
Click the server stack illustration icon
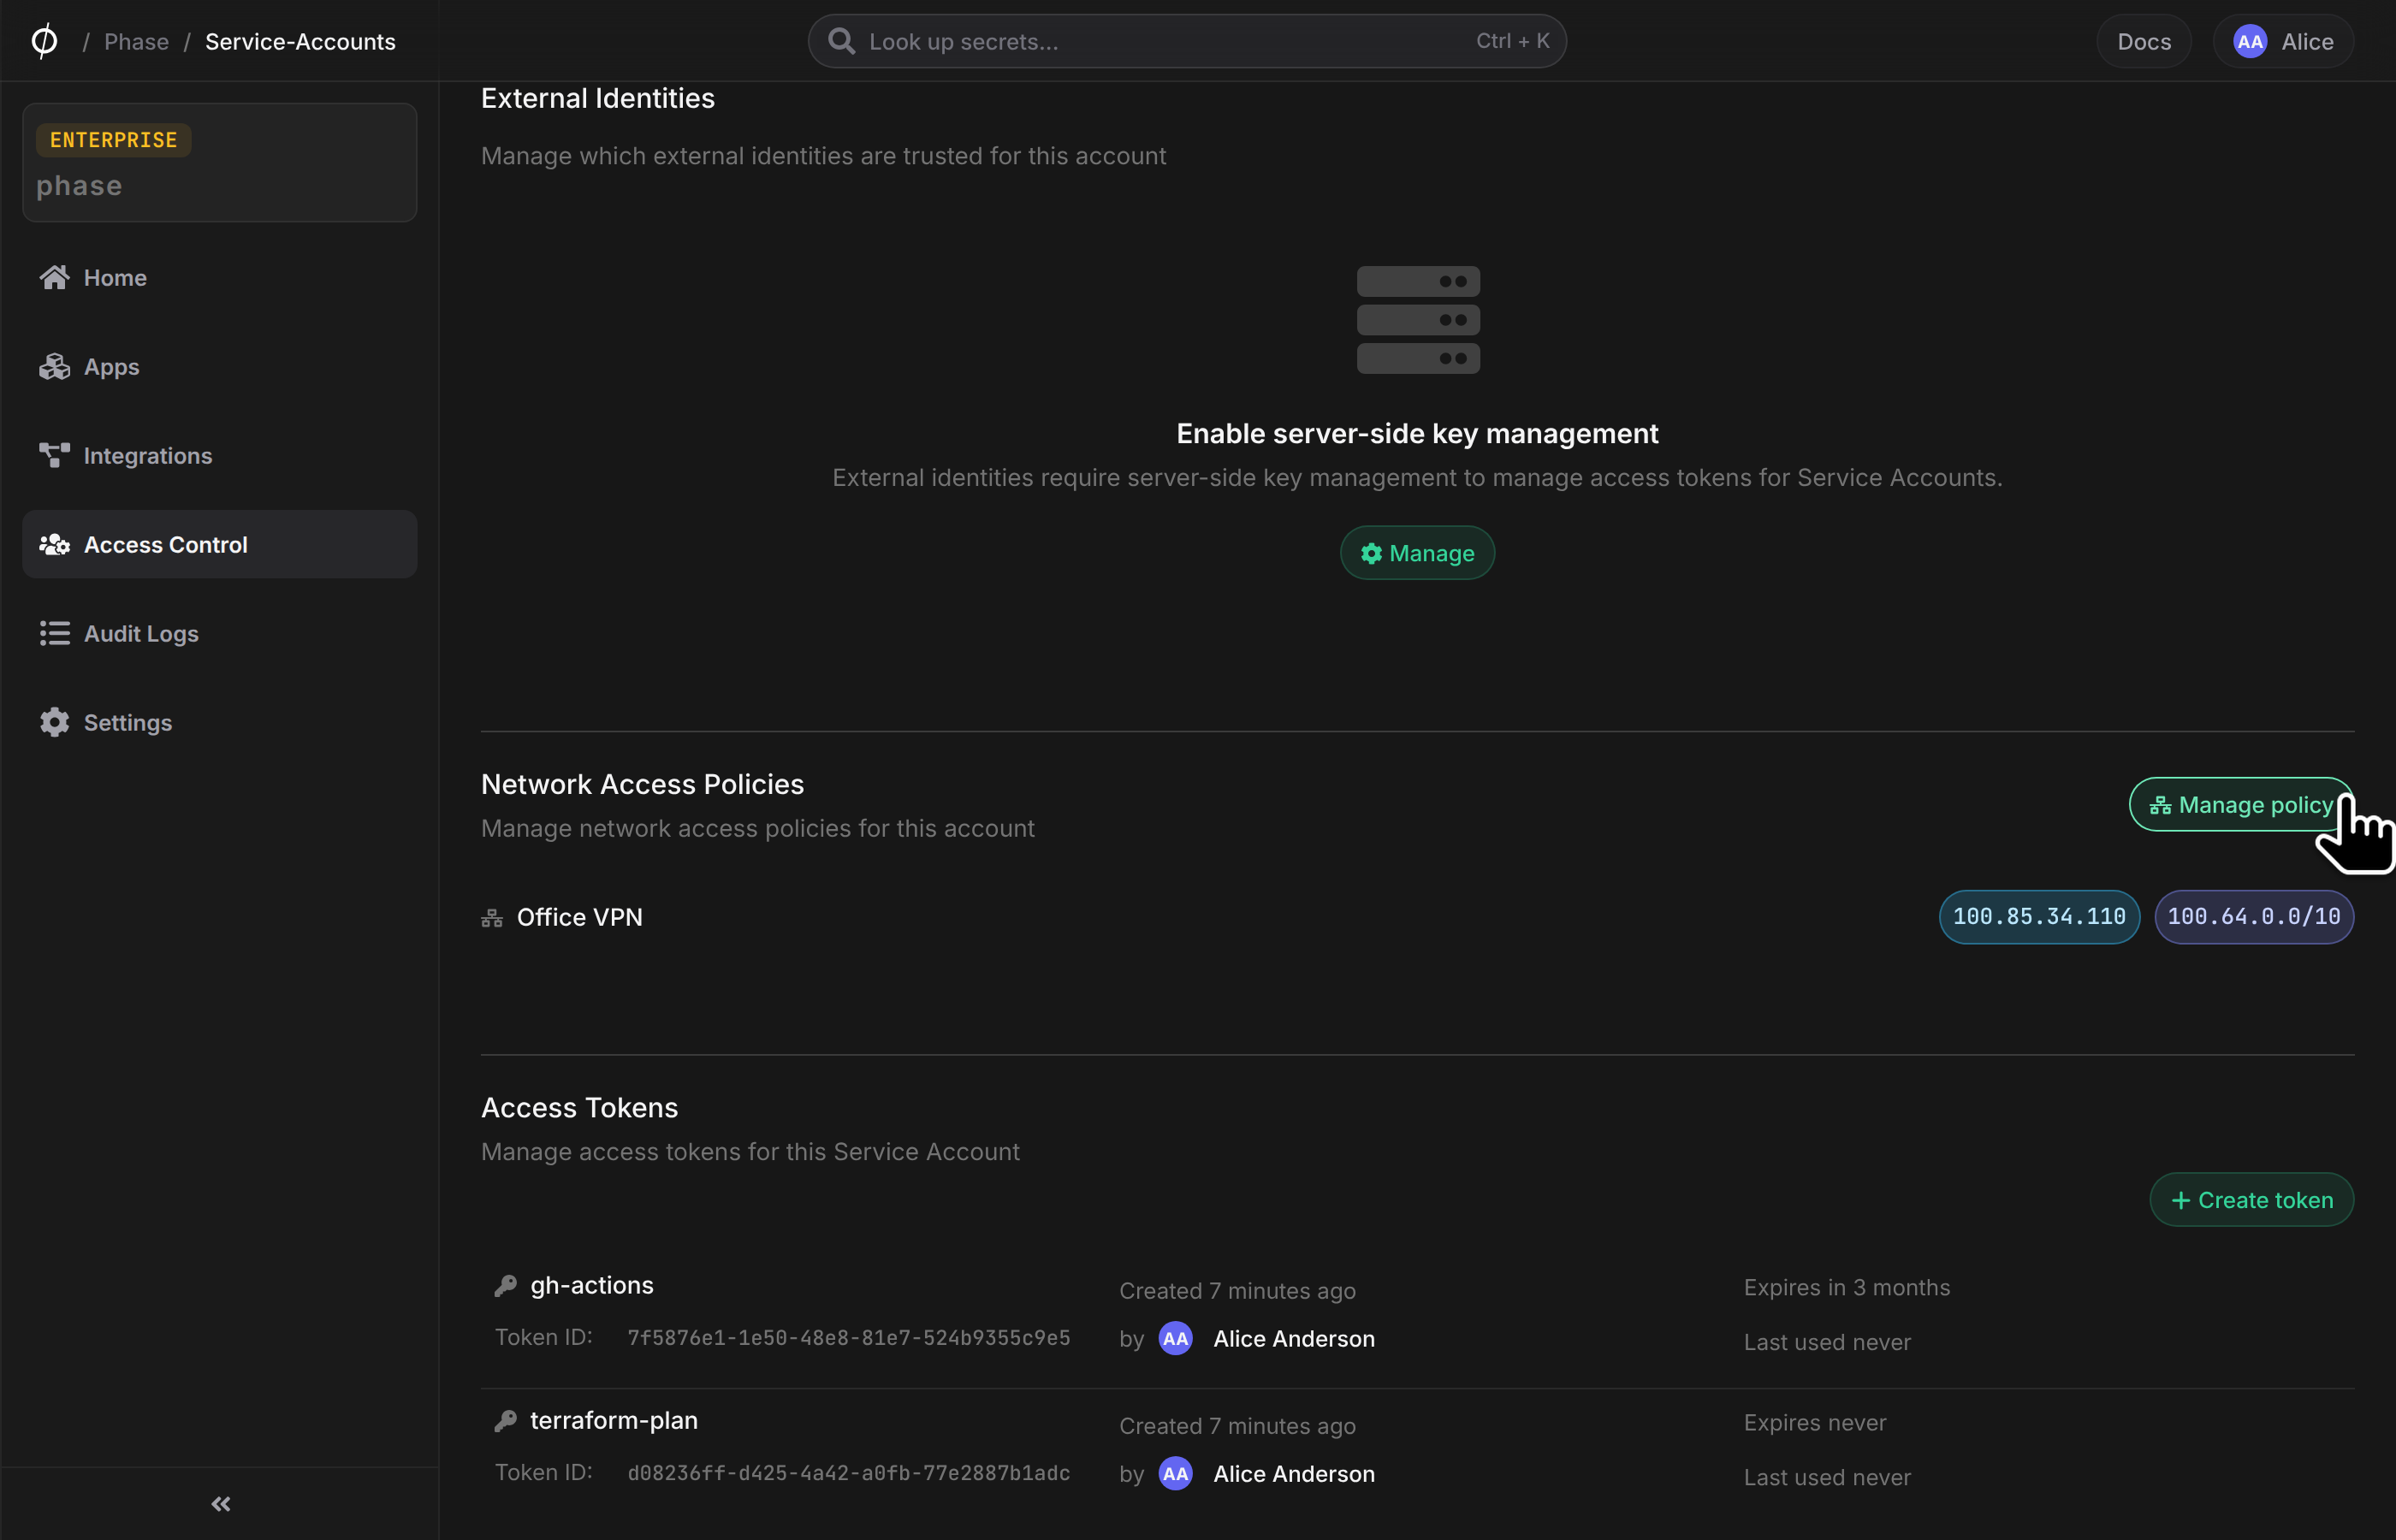tap(1418, 320)
